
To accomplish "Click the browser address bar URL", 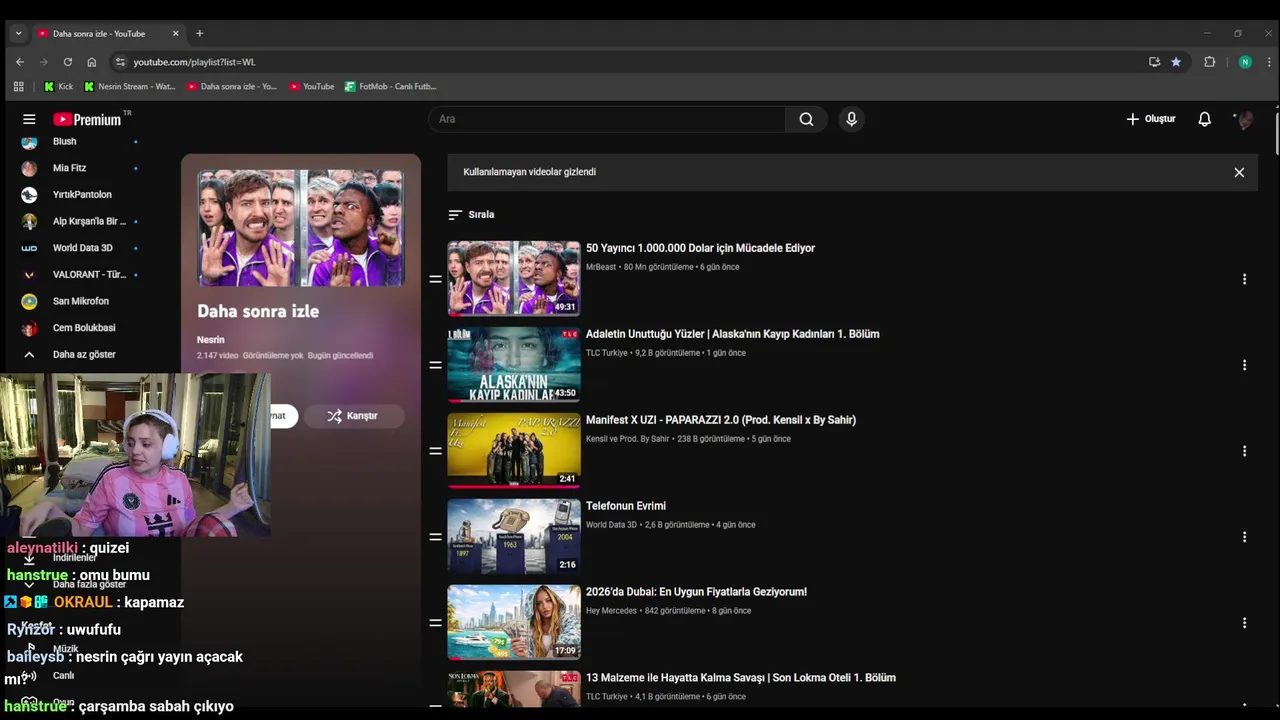I will pyautogui.click(x=194, y=62).
